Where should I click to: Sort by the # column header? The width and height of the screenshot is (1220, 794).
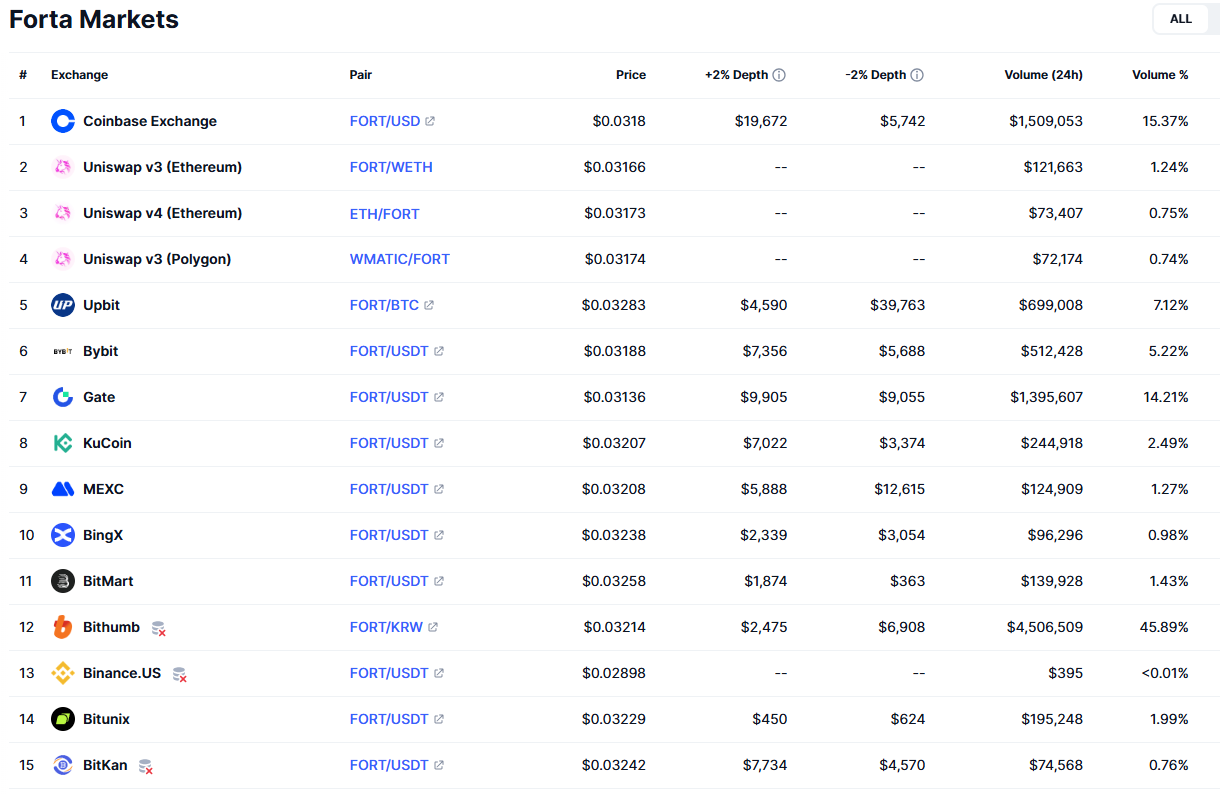[x=23, y=75]
